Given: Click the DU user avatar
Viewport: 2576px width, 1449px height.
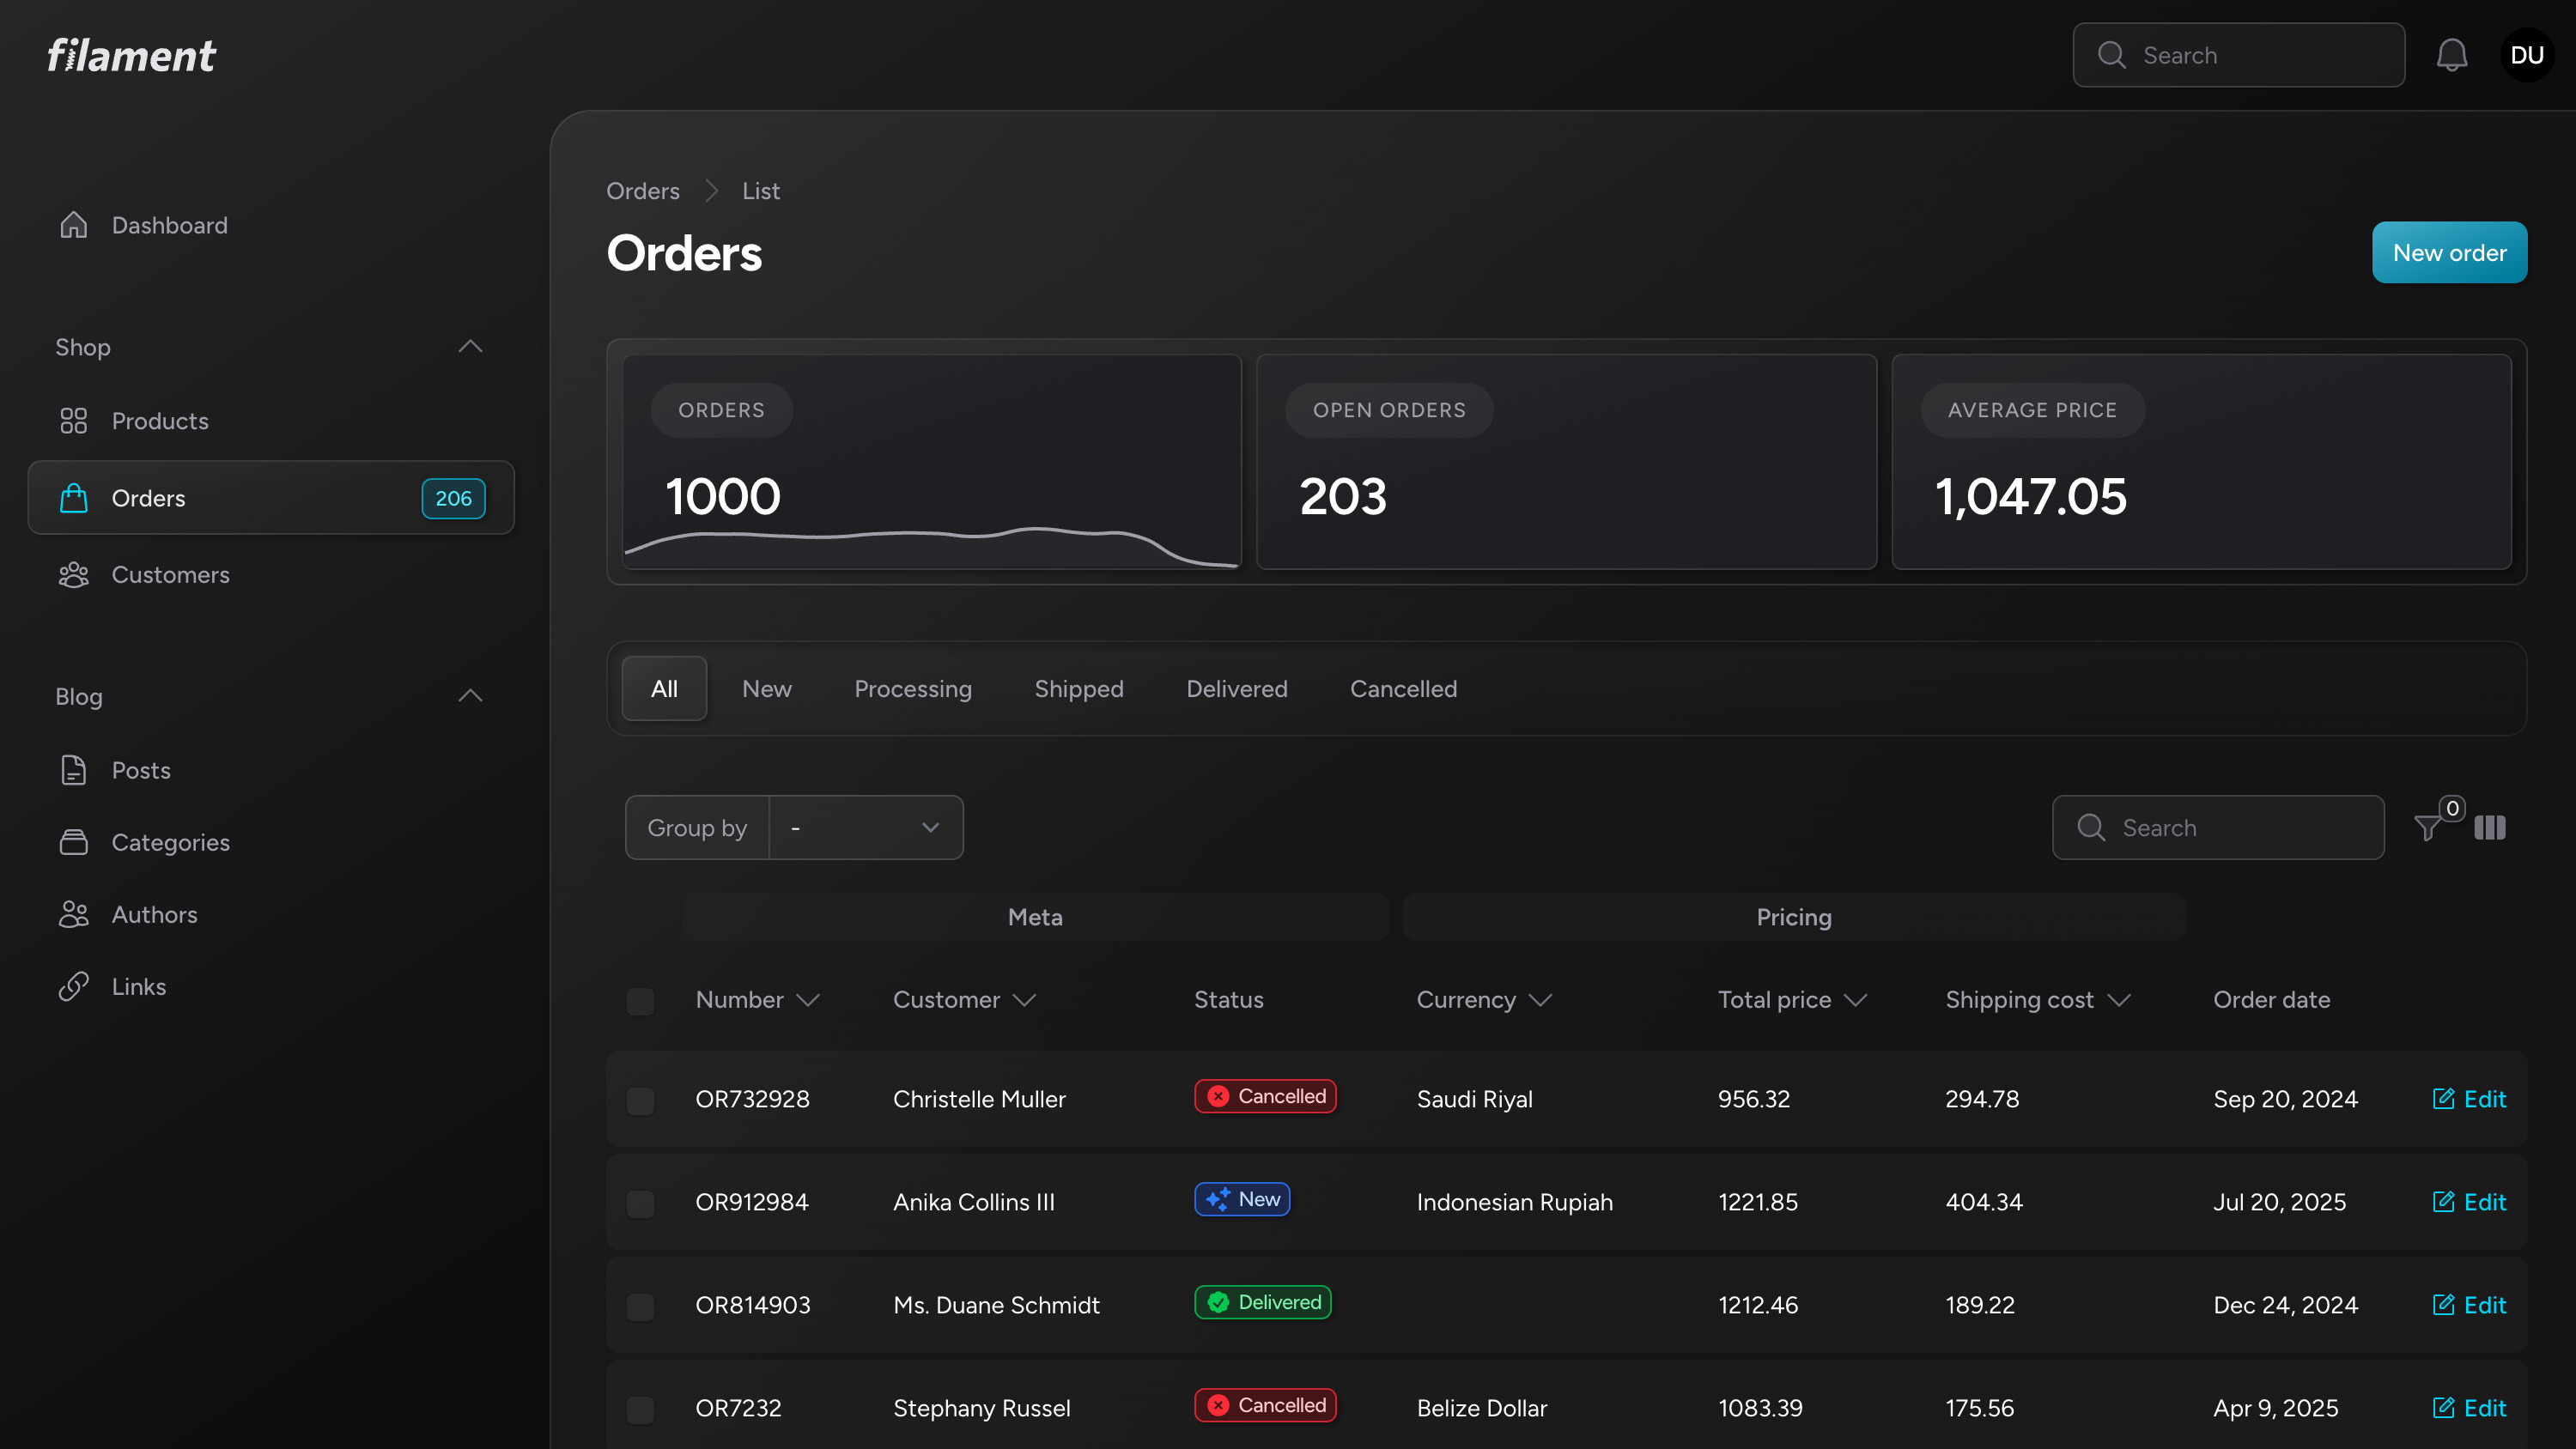Looking at the screenshot, I should click(x=2526, y=55).
